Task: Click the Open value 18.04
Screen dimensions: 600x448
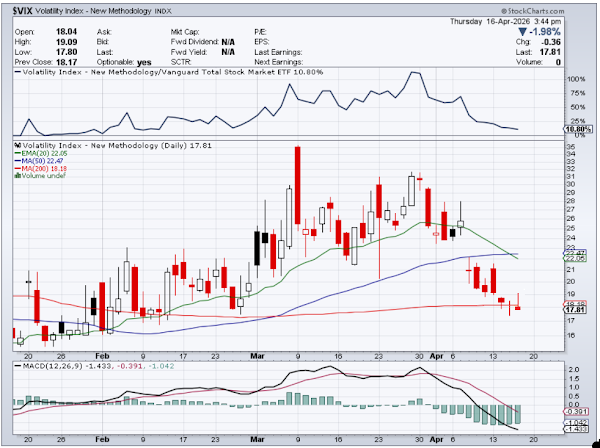Action: 67,32
